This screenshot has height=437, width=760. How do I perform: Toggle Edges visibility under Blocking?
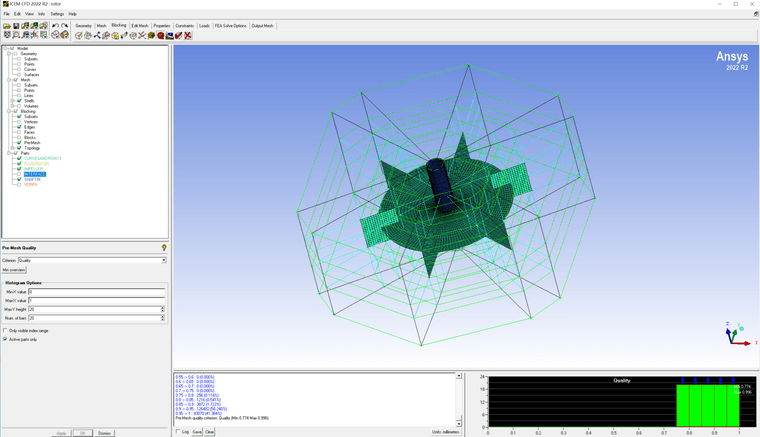[x=19, y=127]
